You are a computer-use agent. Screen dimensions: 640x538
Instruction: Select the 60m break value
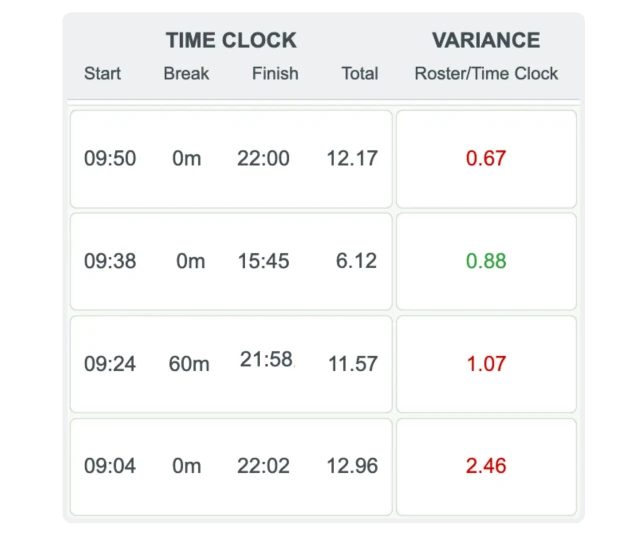189,364
